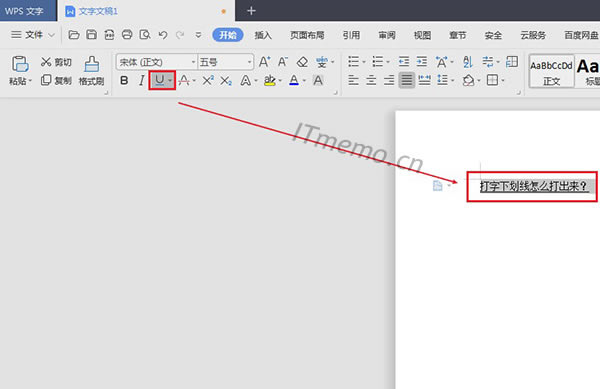The height and width of the screenshot is (389, 600).
Task: Click the Print icon
Action: click(x=127, y=35)
